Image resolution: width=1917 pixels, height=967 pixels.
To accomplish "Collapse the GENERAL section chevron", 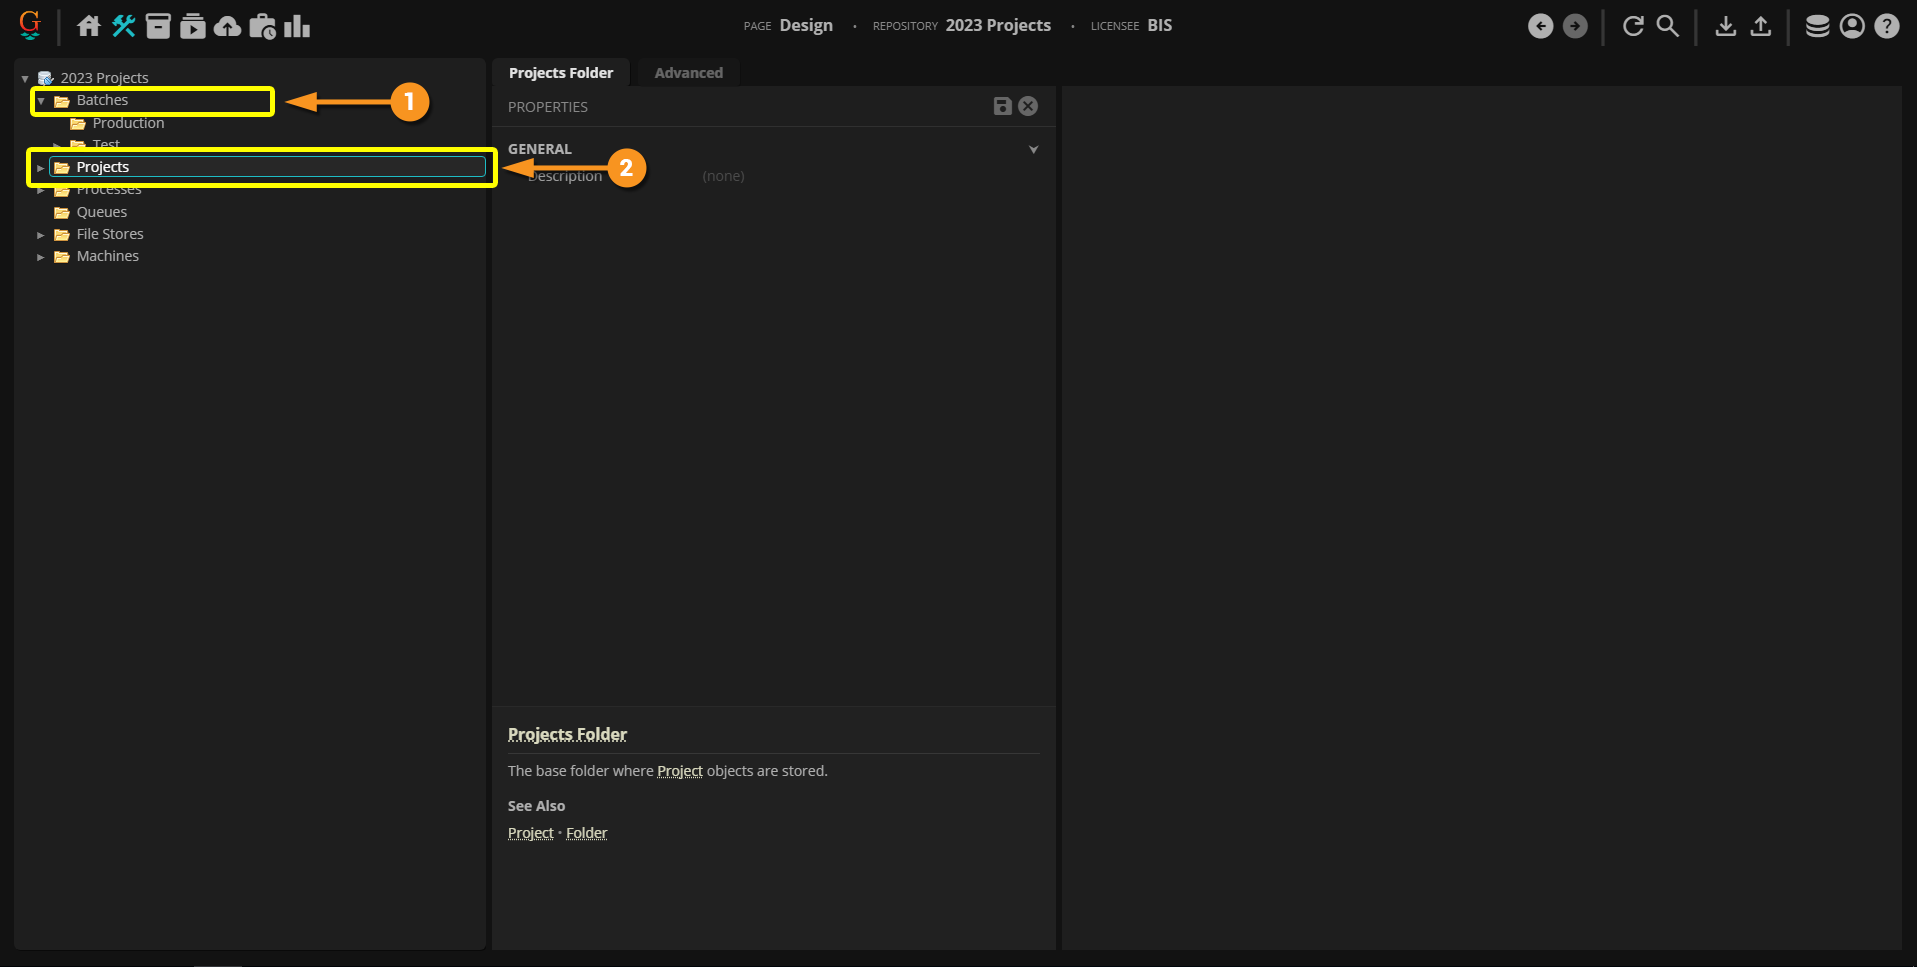I will 1034,150.
